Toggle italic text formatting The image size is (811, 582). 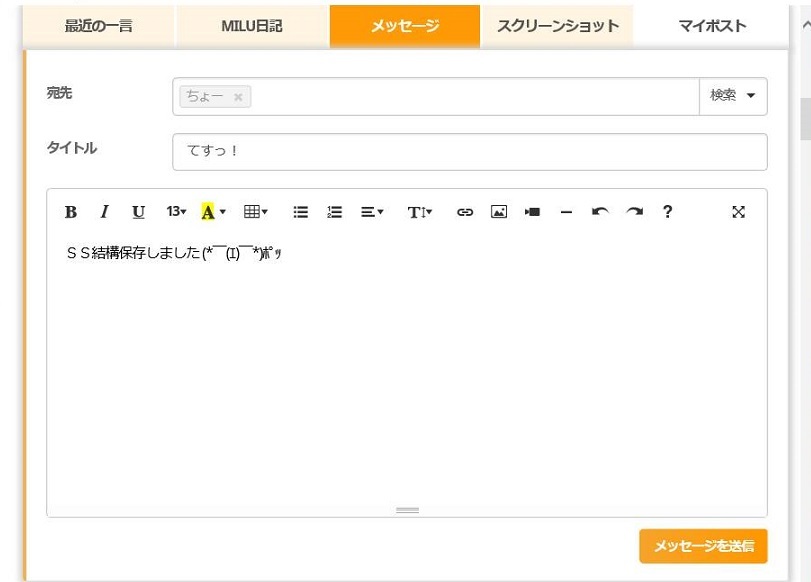pyautogui.click(x=104, y=212)
